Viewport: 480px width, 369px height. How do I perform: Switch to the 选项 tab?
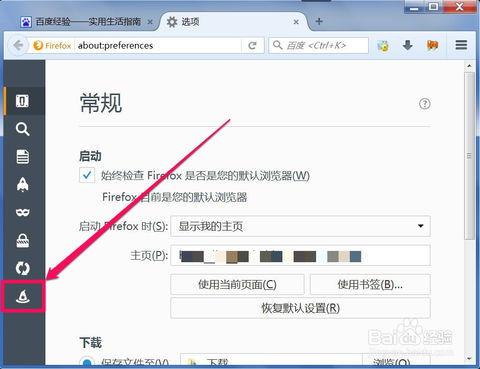233,22
